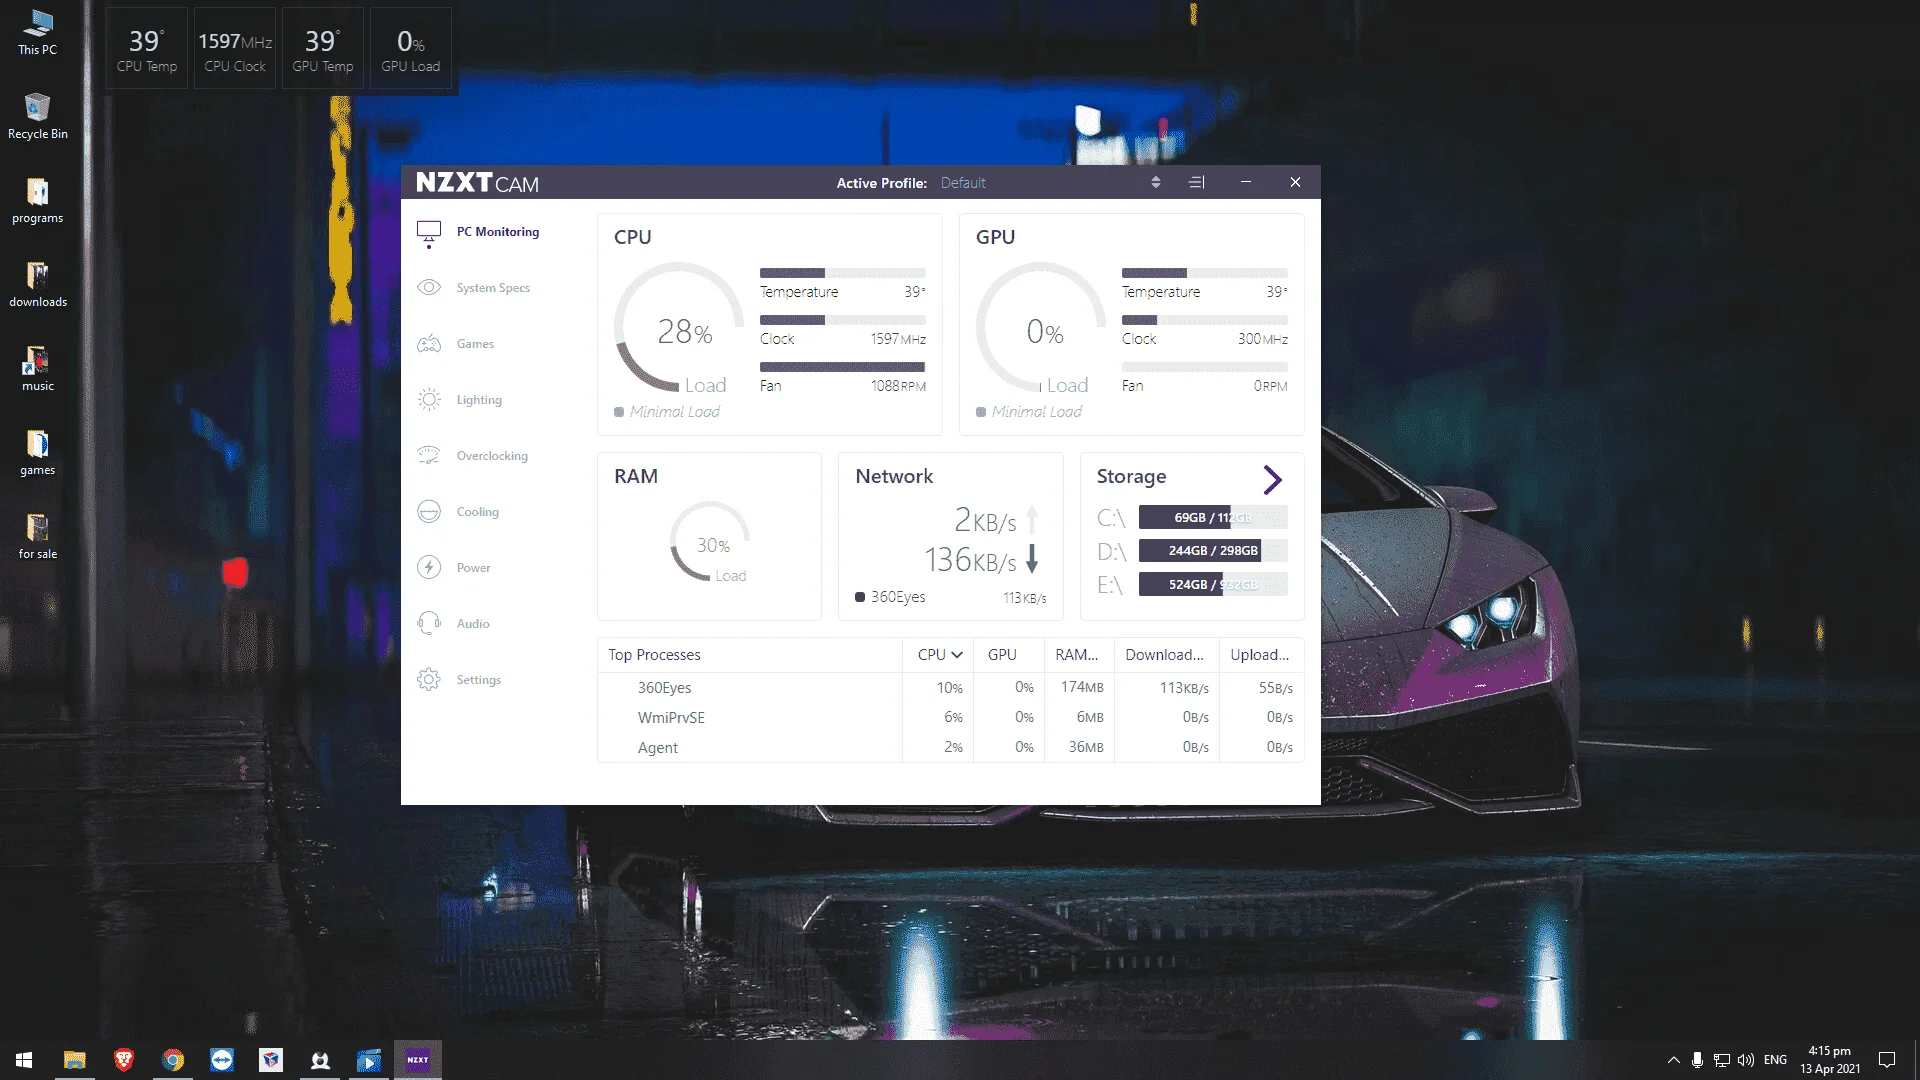
Task: Click the CPU load circular gauge
Action: 679,328
